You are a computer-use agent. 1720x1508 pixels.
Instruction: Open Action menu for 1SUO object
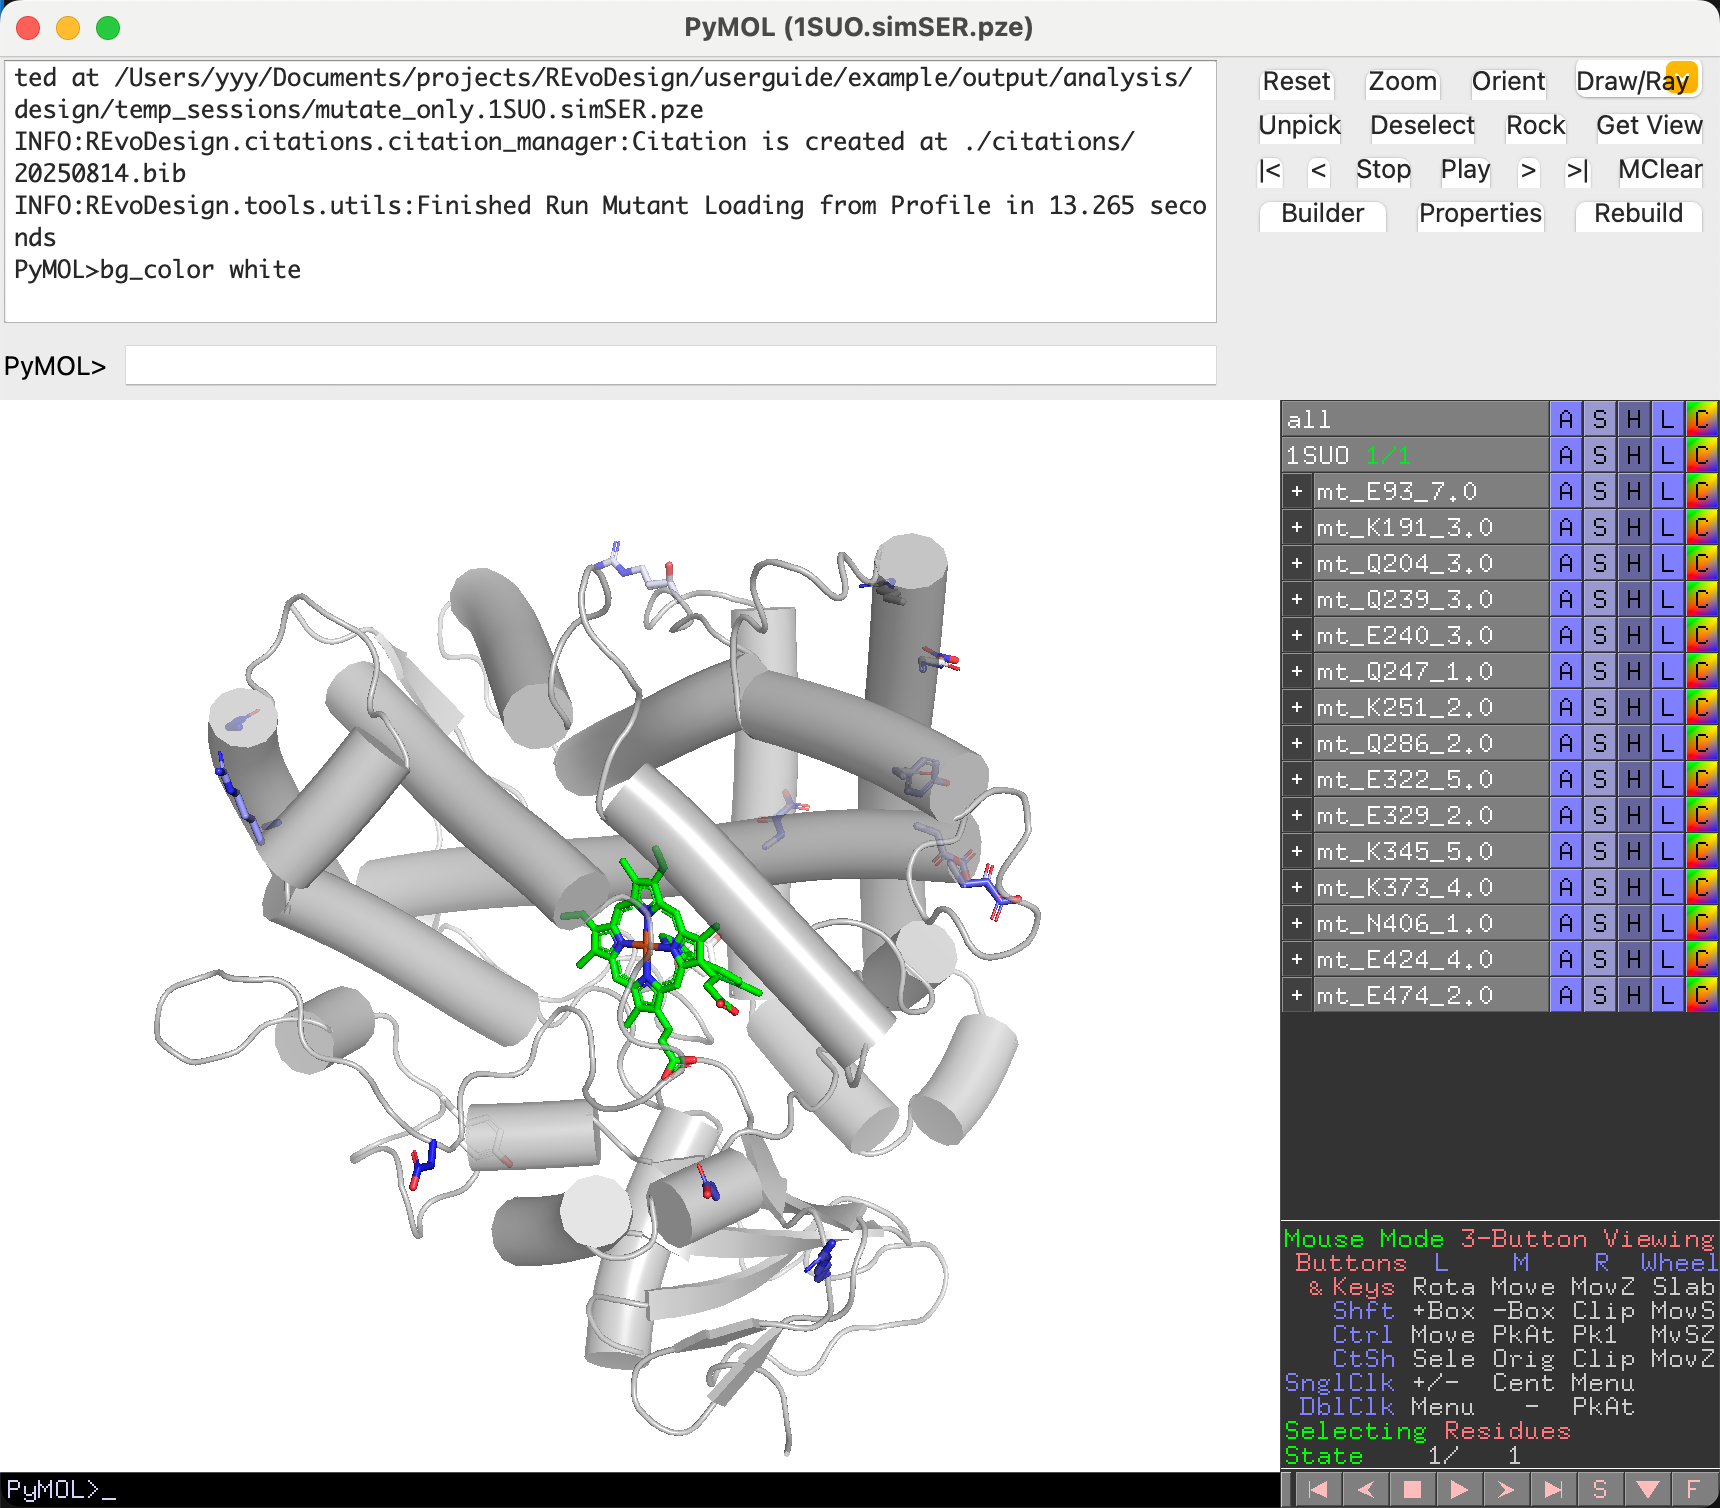[x=1566, y=455]
